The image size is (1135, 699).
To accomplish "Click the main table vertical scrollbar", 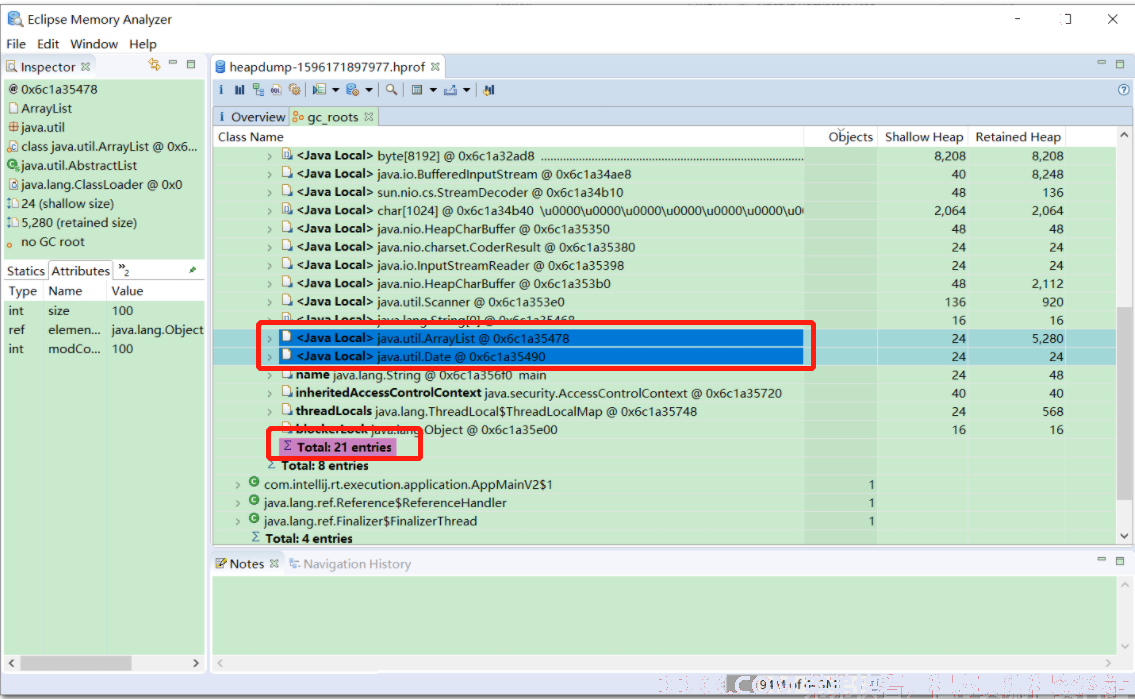I will point(1123,402).
